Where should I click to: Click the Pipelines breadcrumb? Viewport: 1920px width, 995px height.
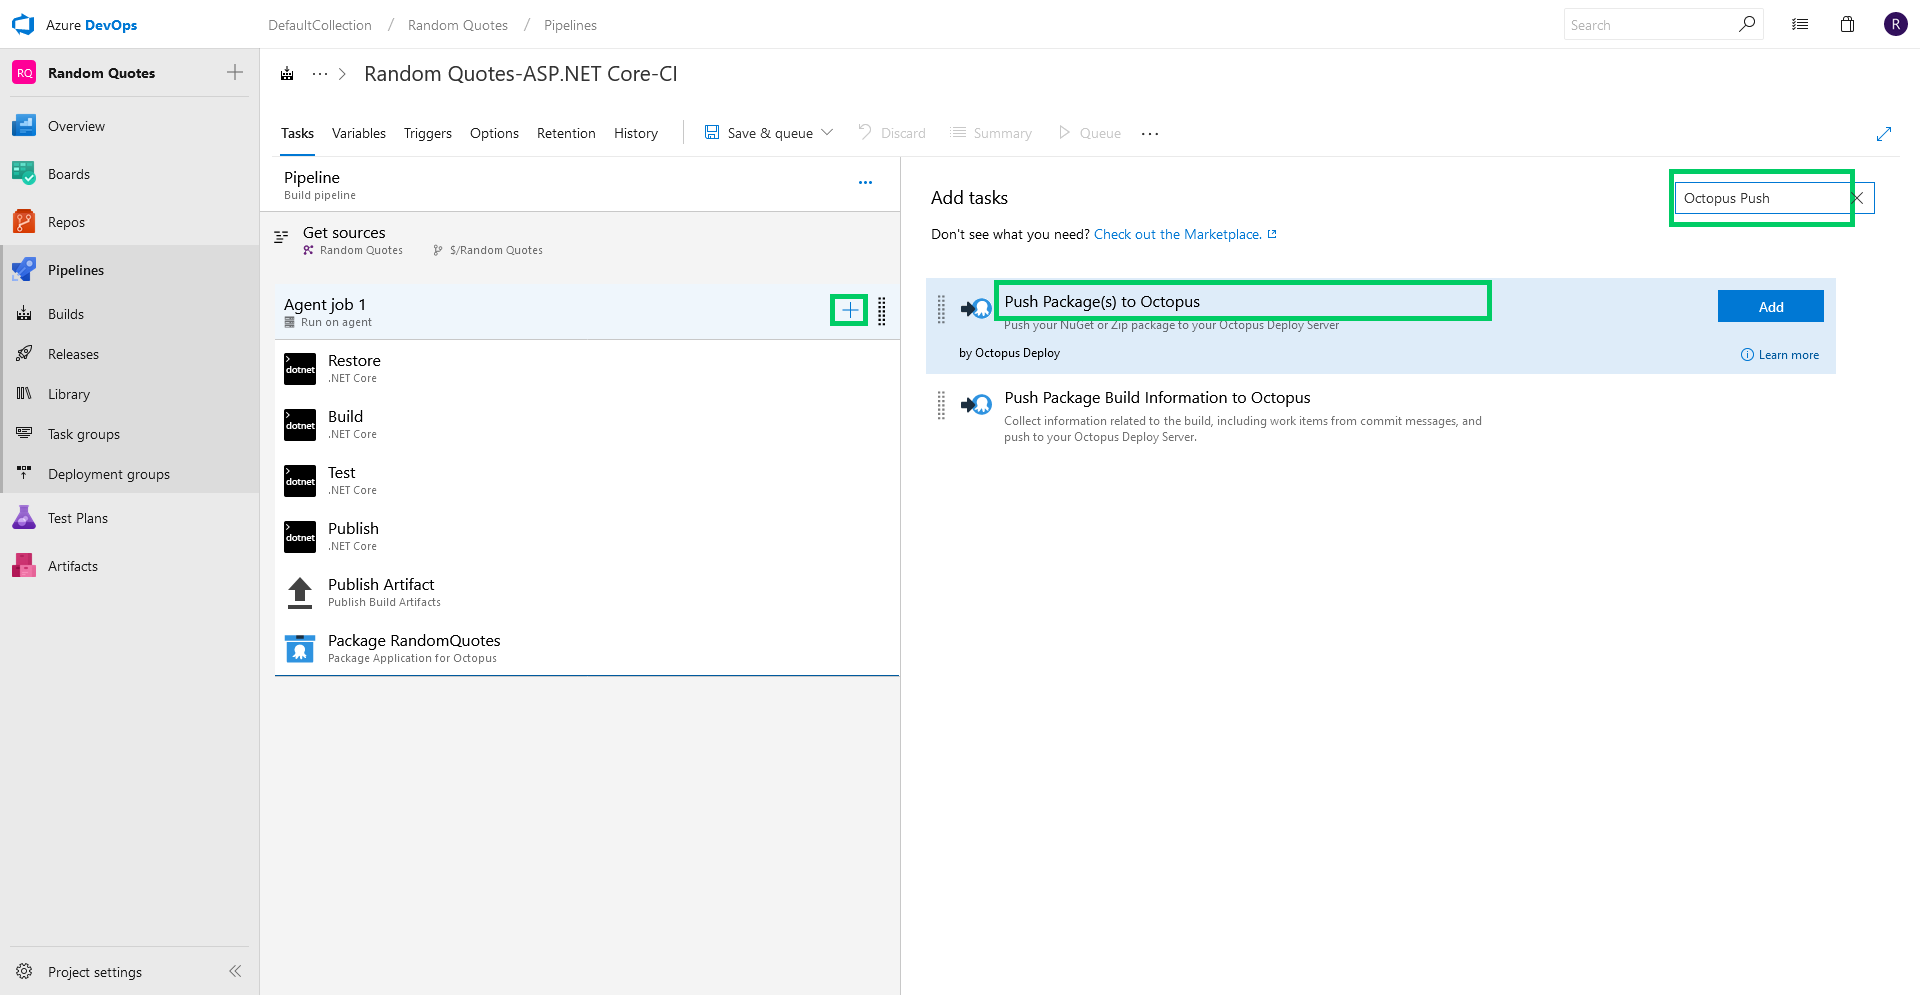[570, 25]
